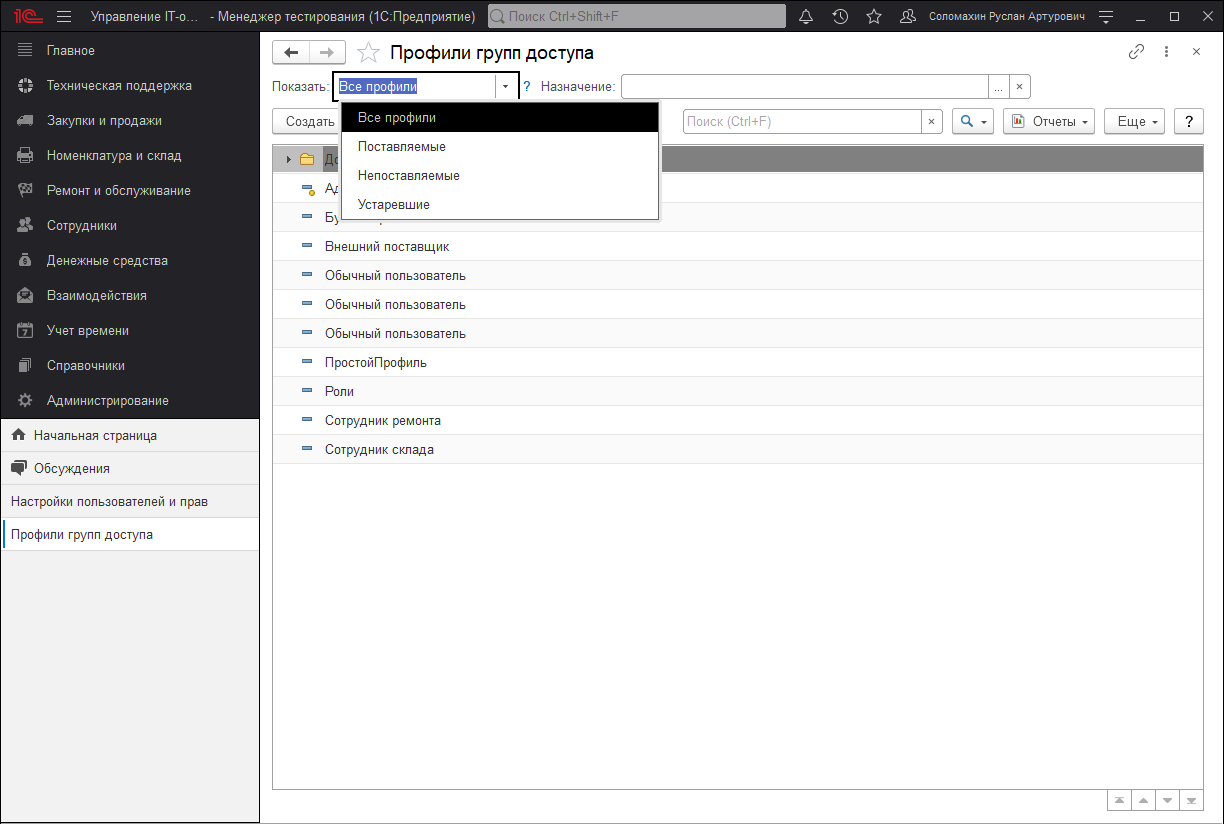Viewport: 1224px width, 824px height.
Task: Open the notifications bell icon
Action: 807,17
